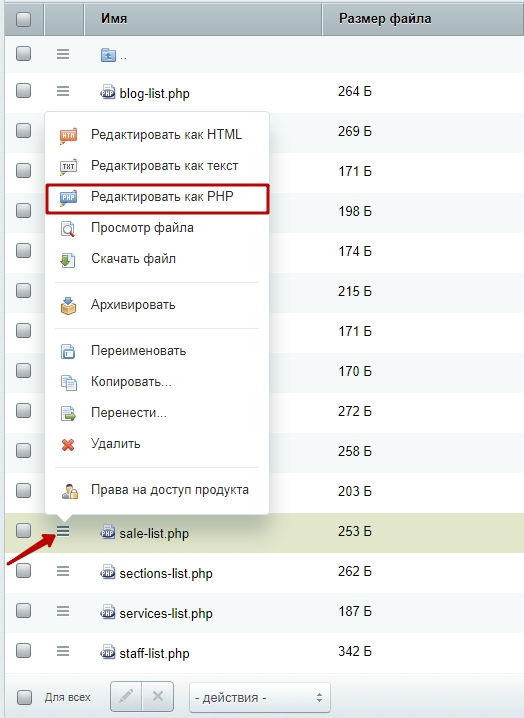The width and height of the screenshot is (524, 718).
Task: Check the 'Для всех' checkbox
Action: (24, 697)
